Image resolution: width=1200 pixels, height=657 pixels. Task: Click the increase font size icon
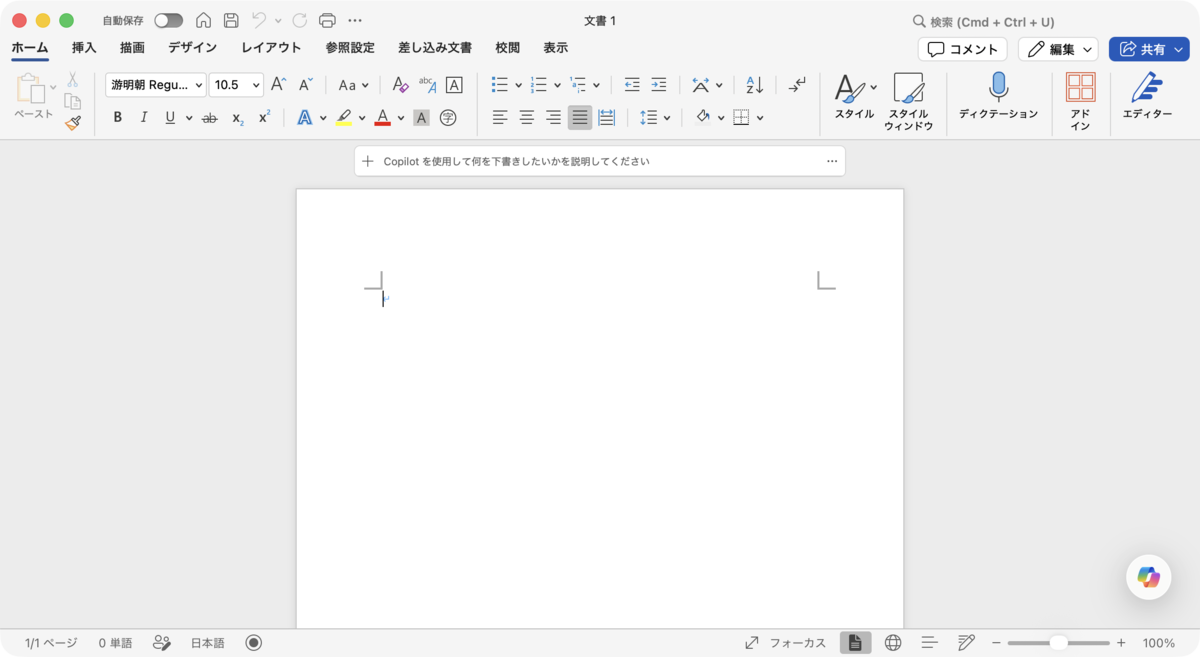coord(279,85)
